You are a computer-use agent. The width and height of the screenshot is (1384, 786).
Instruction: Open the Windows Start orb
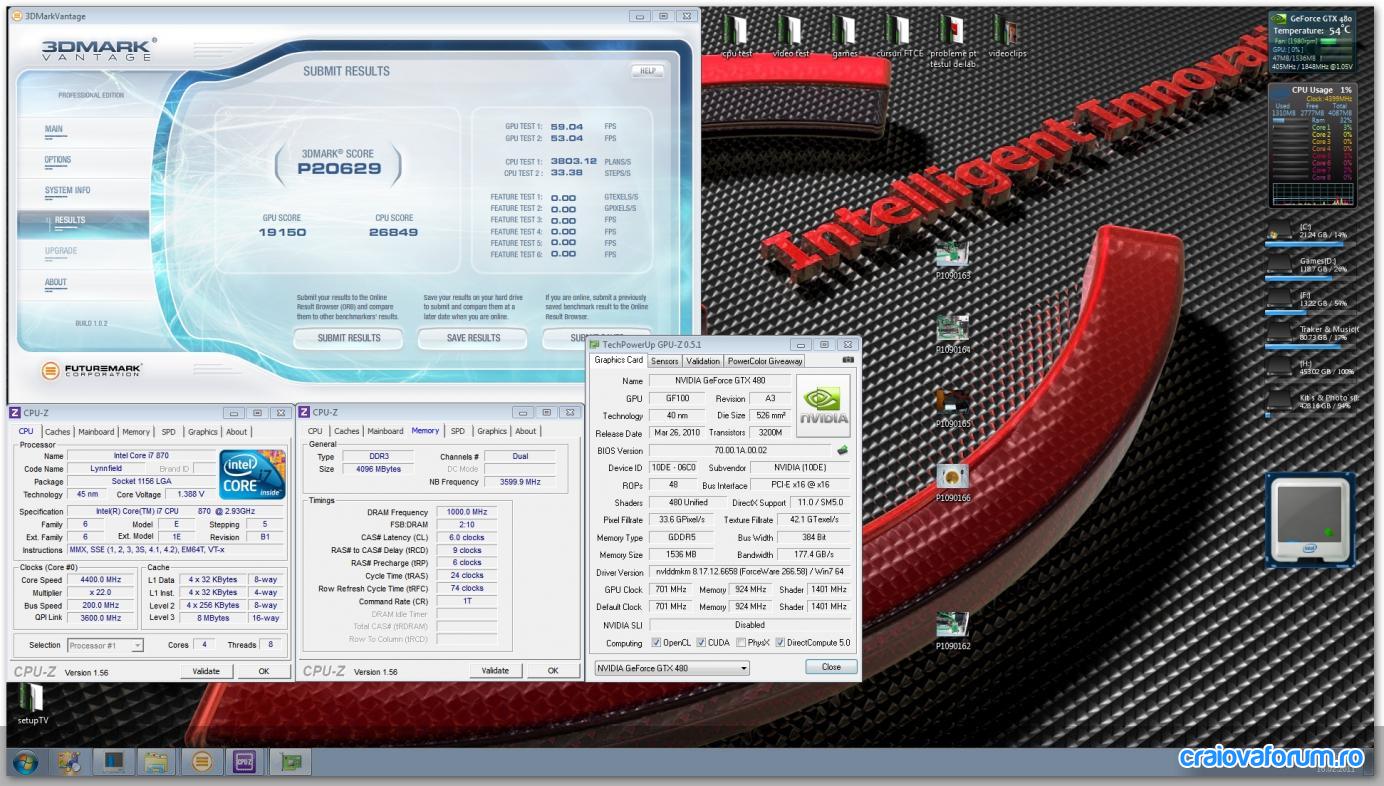point(26,763)
